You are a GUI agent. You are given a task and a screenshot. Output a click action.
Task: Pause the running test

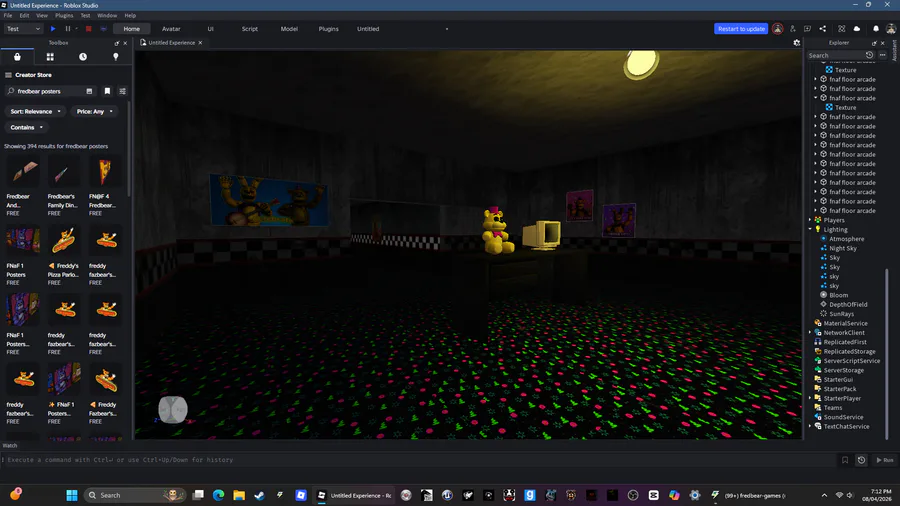(x=68, y=29)
